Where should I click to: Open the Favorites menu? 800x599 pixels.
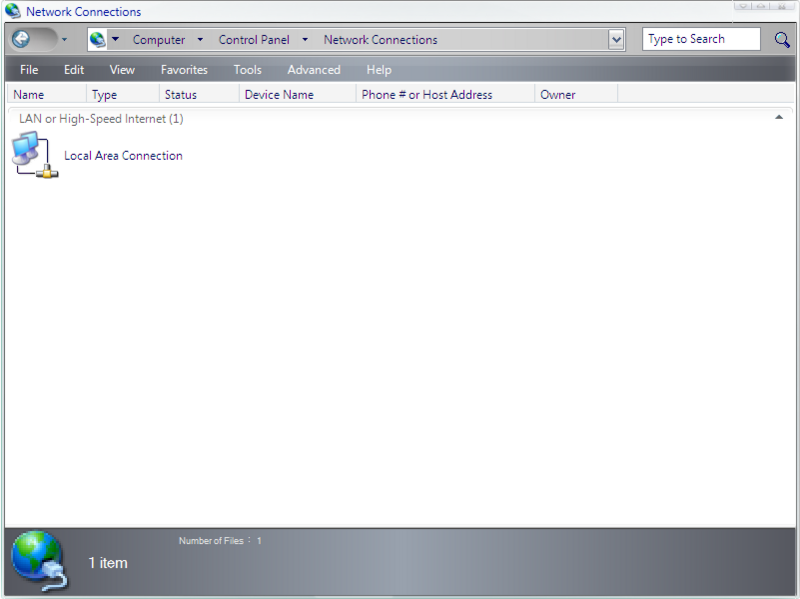pos(184,70)
